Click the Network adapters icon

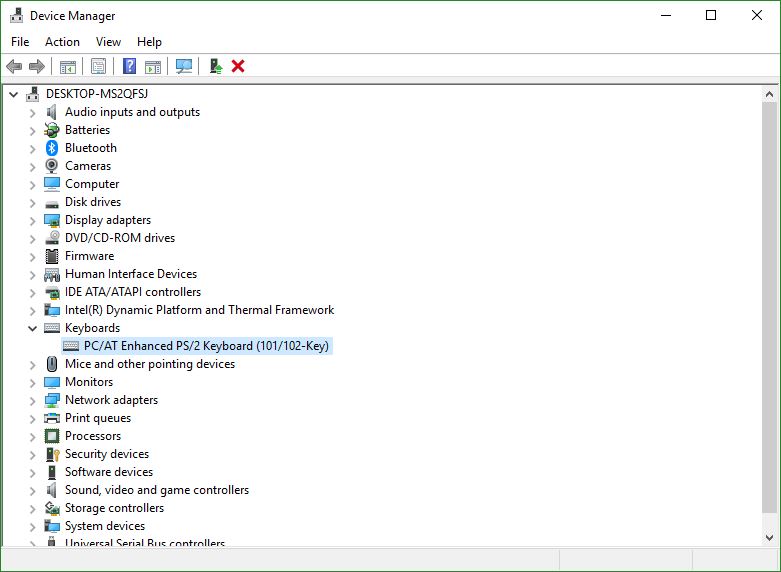[x=52, y=400]
